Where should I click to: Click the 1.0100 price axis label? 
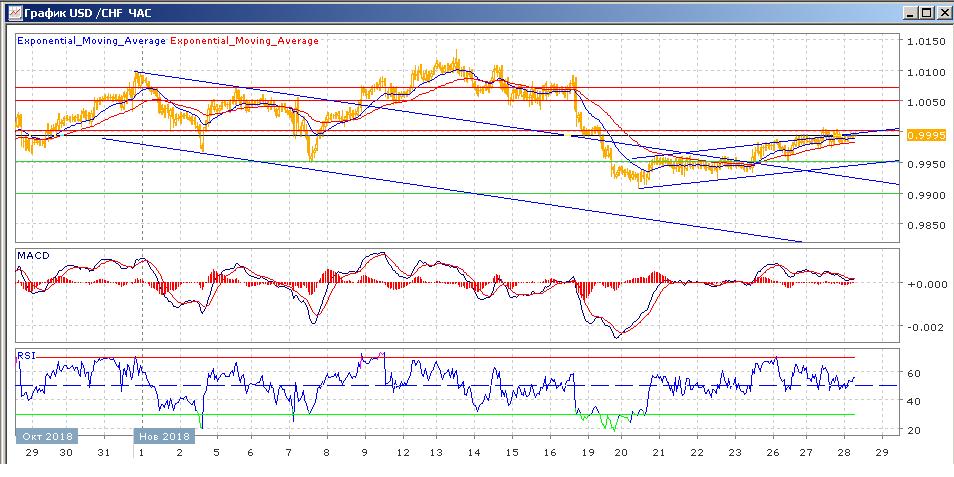[x=926, y=72]
